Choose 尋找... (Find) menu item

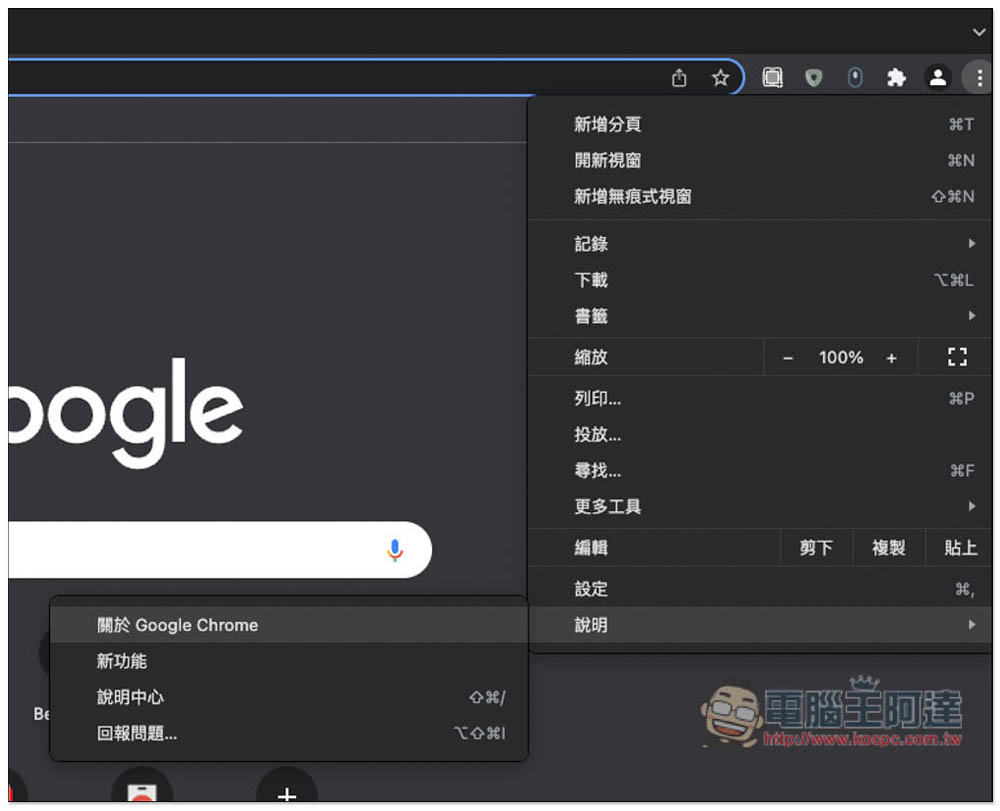761,471
